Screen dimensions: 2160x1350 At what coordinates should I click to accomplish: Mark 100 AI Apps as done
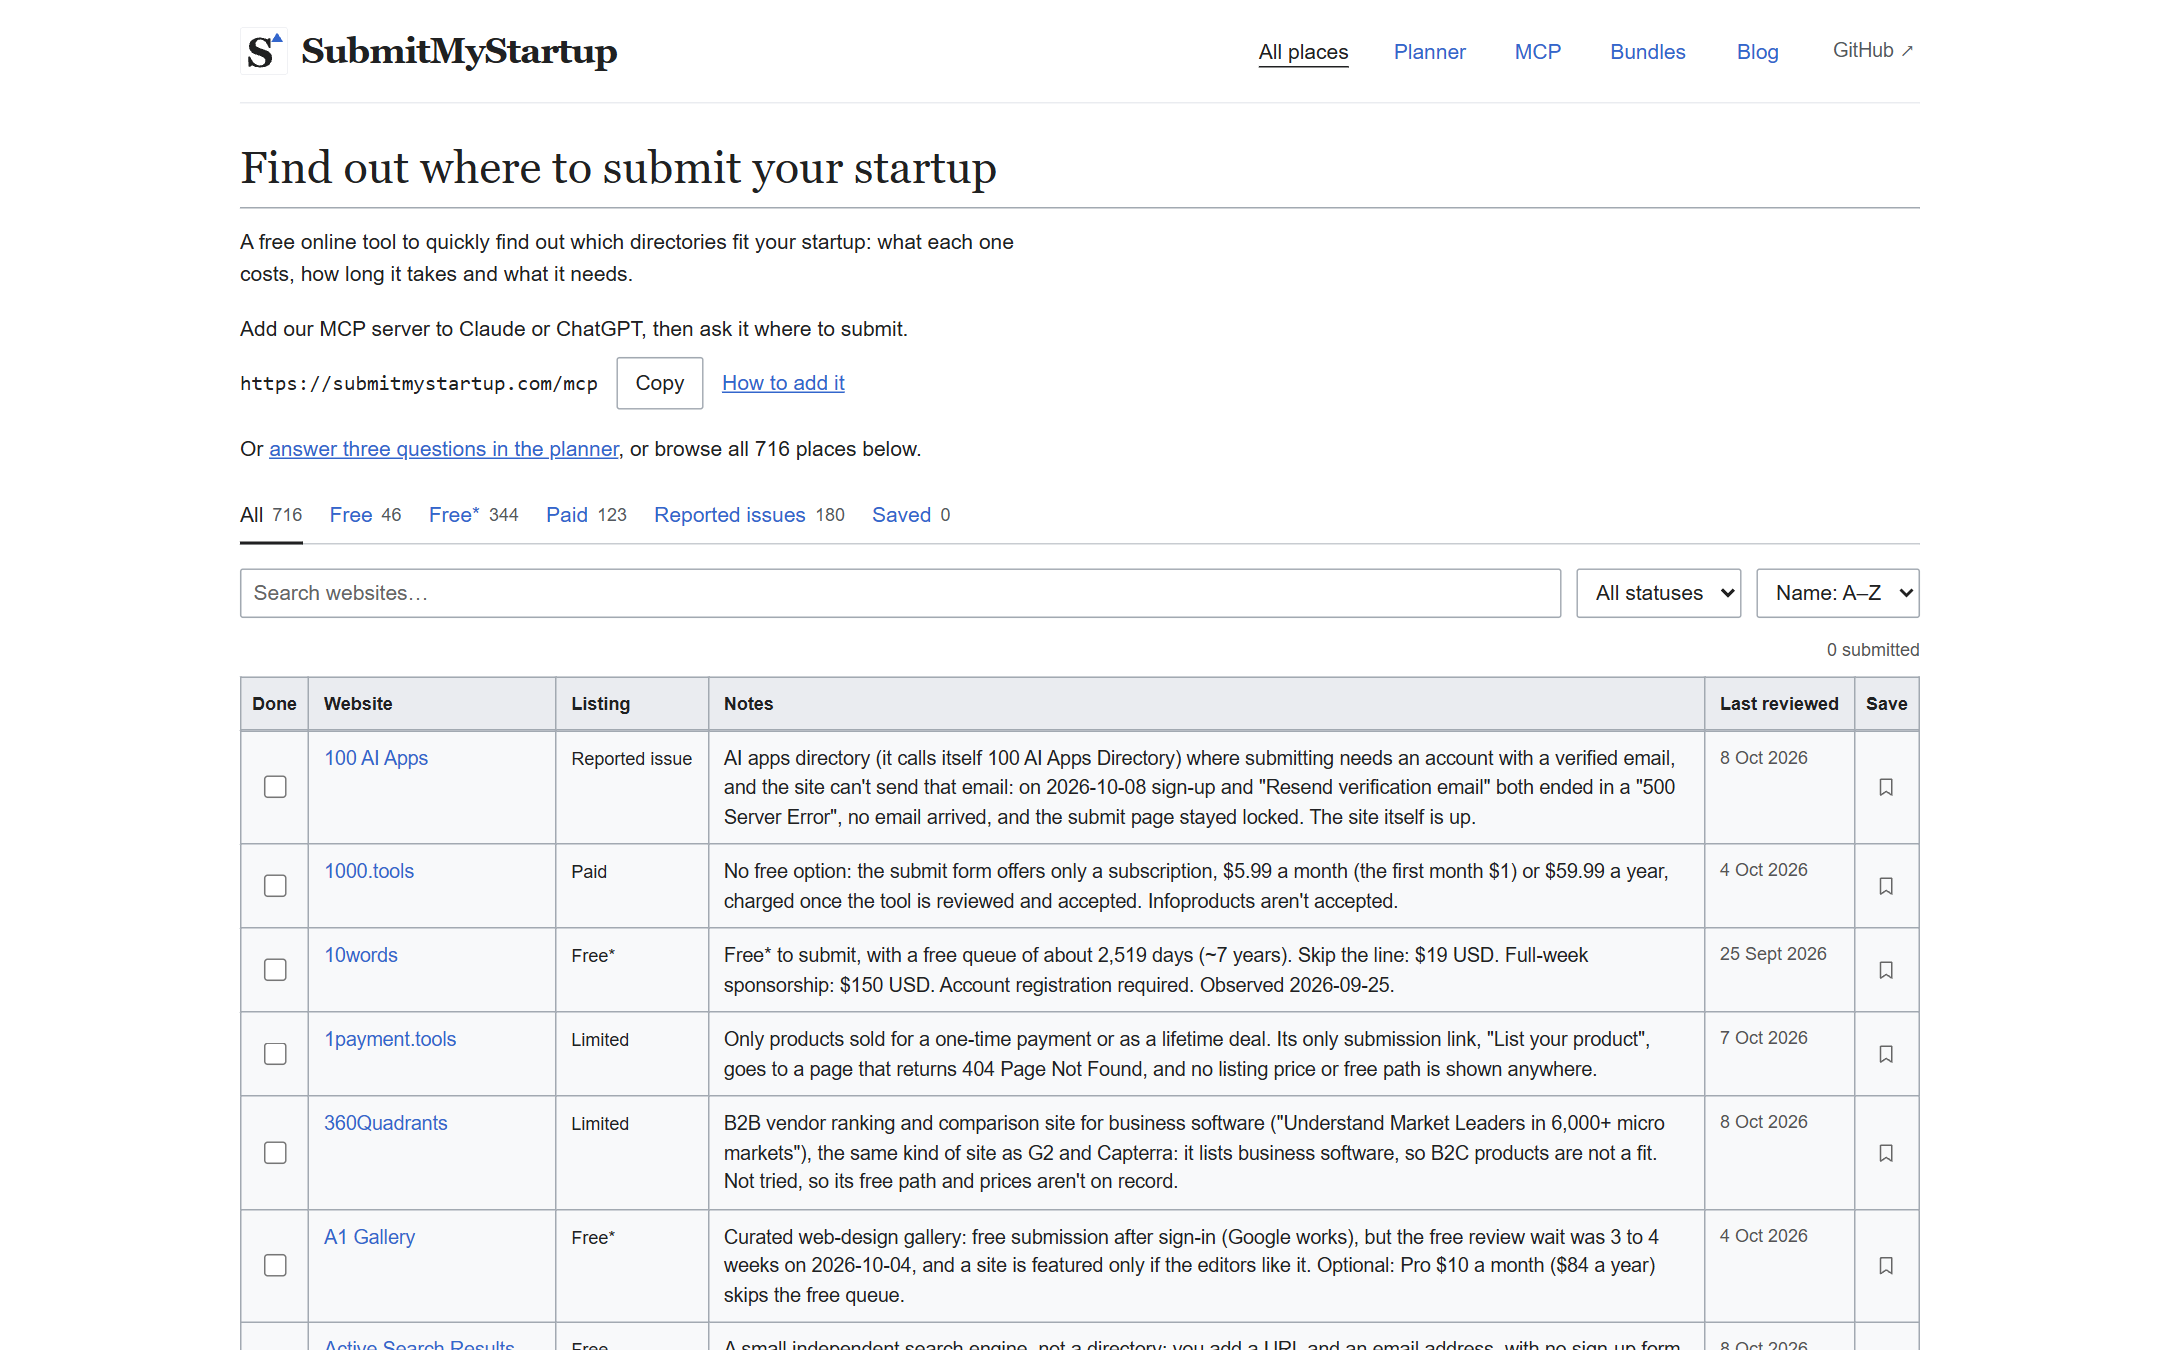click(x=275, y=787)
